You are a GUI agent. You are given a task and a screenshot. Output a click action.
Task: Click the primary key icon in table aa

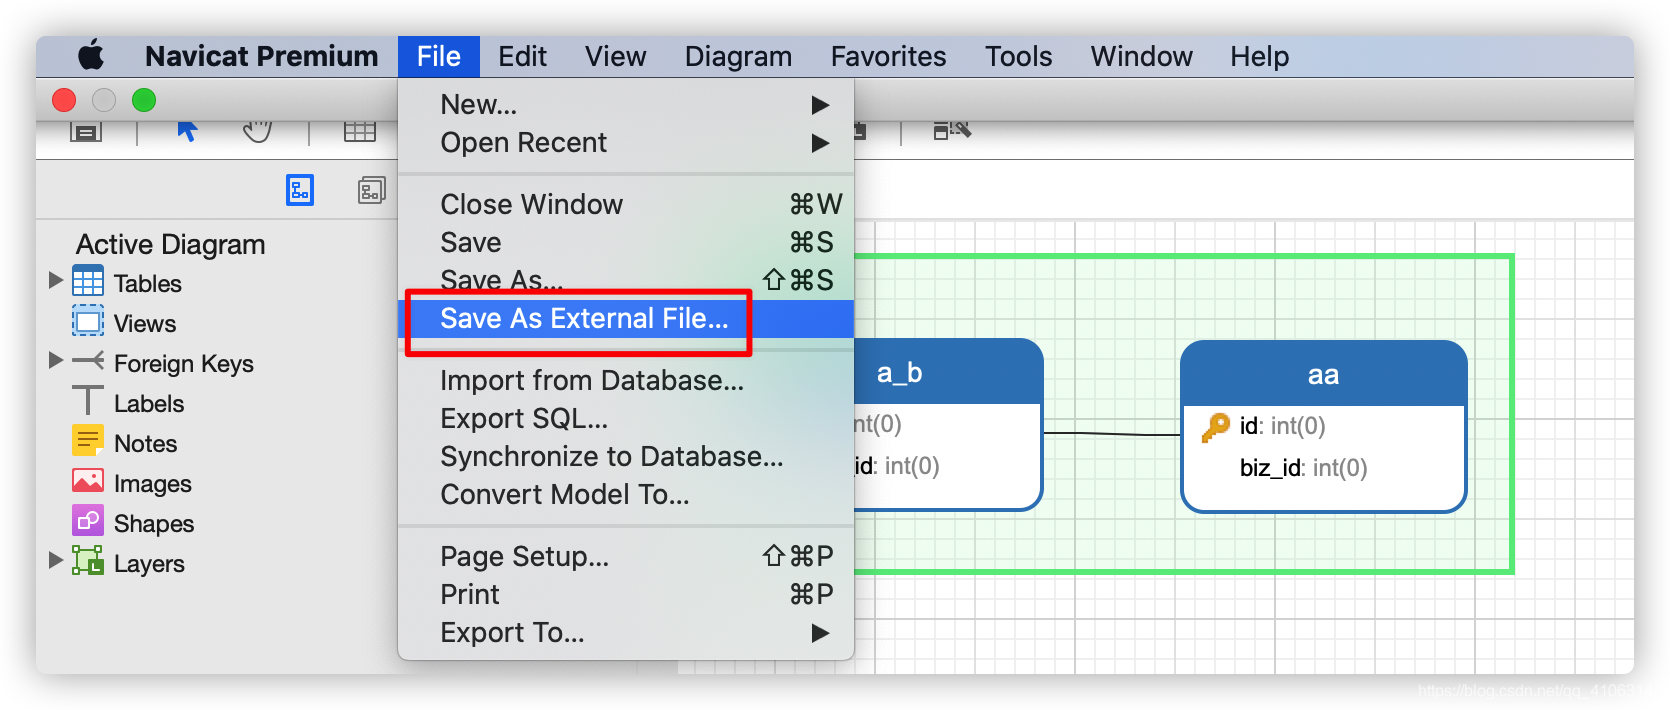pos(1215,427)
